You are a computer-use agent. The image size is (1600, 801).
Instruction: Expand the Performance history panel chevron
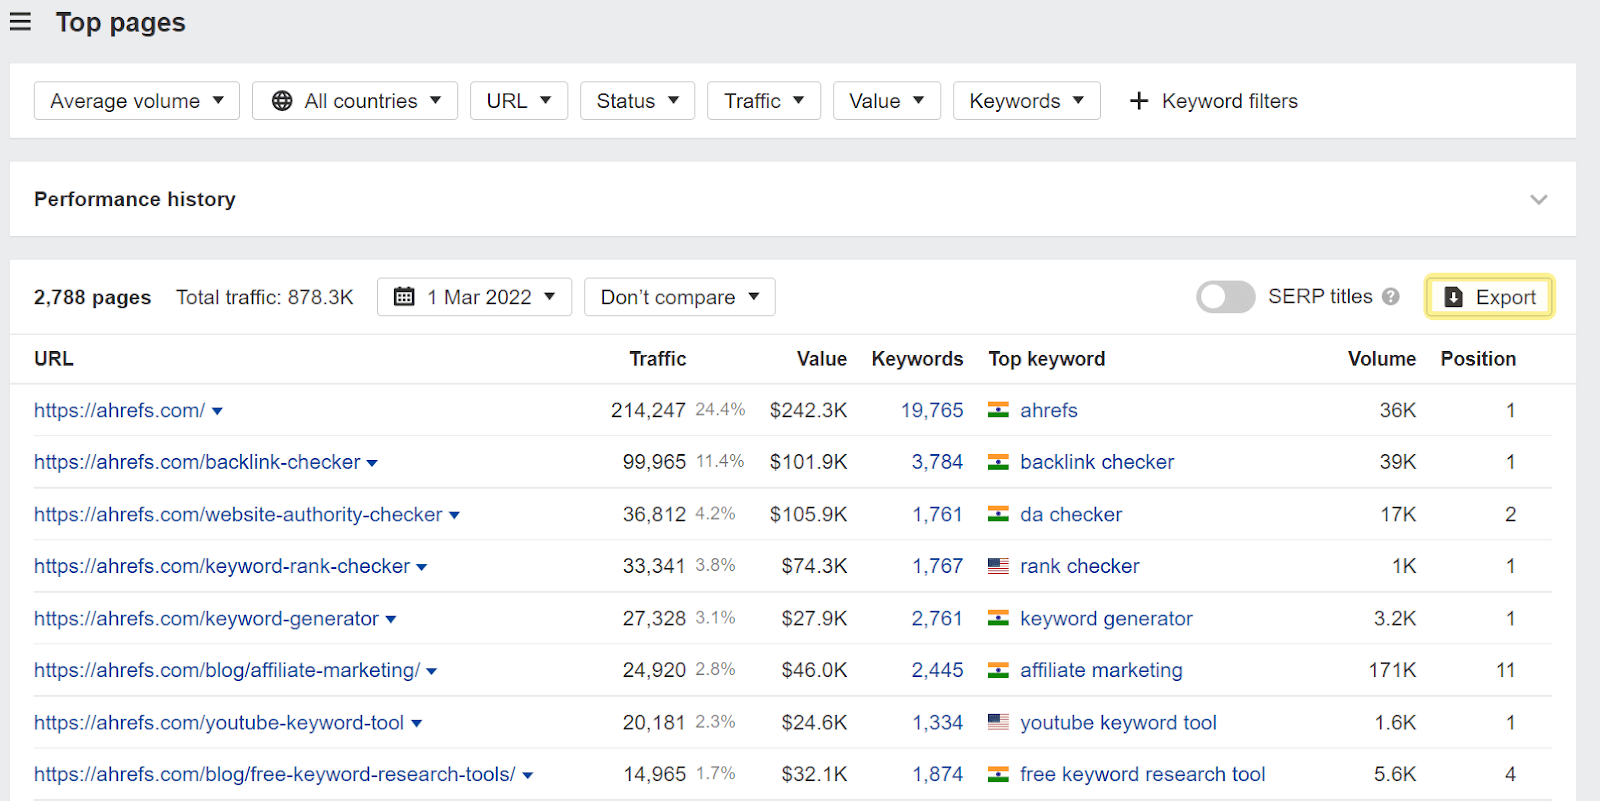(x=1539, y=200)
